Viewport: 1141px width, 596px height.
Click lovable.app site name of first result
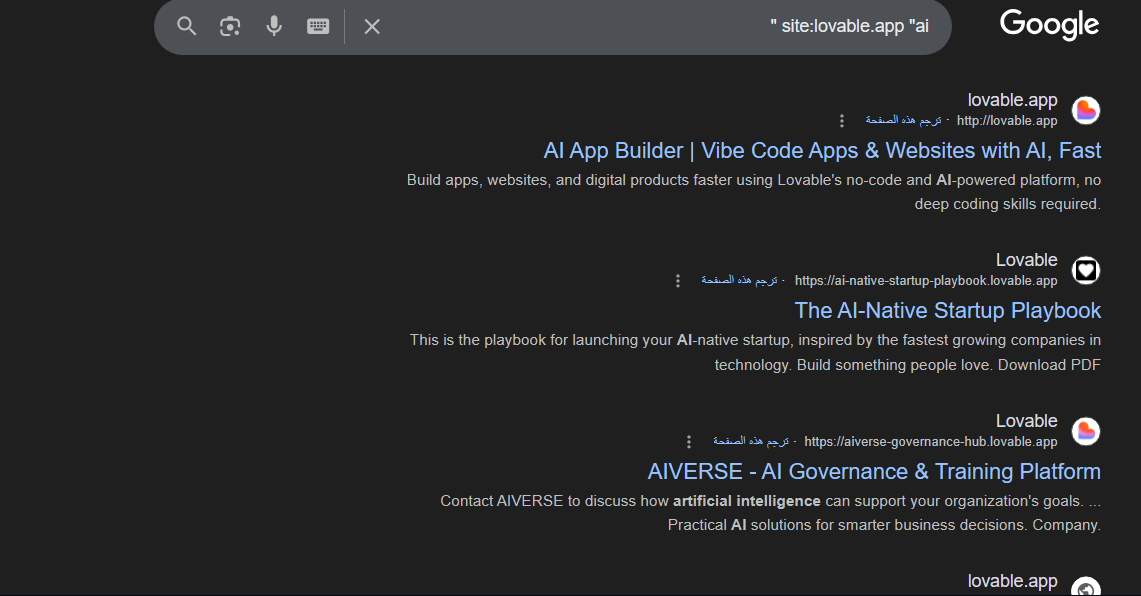click(x=1012, y=100)
